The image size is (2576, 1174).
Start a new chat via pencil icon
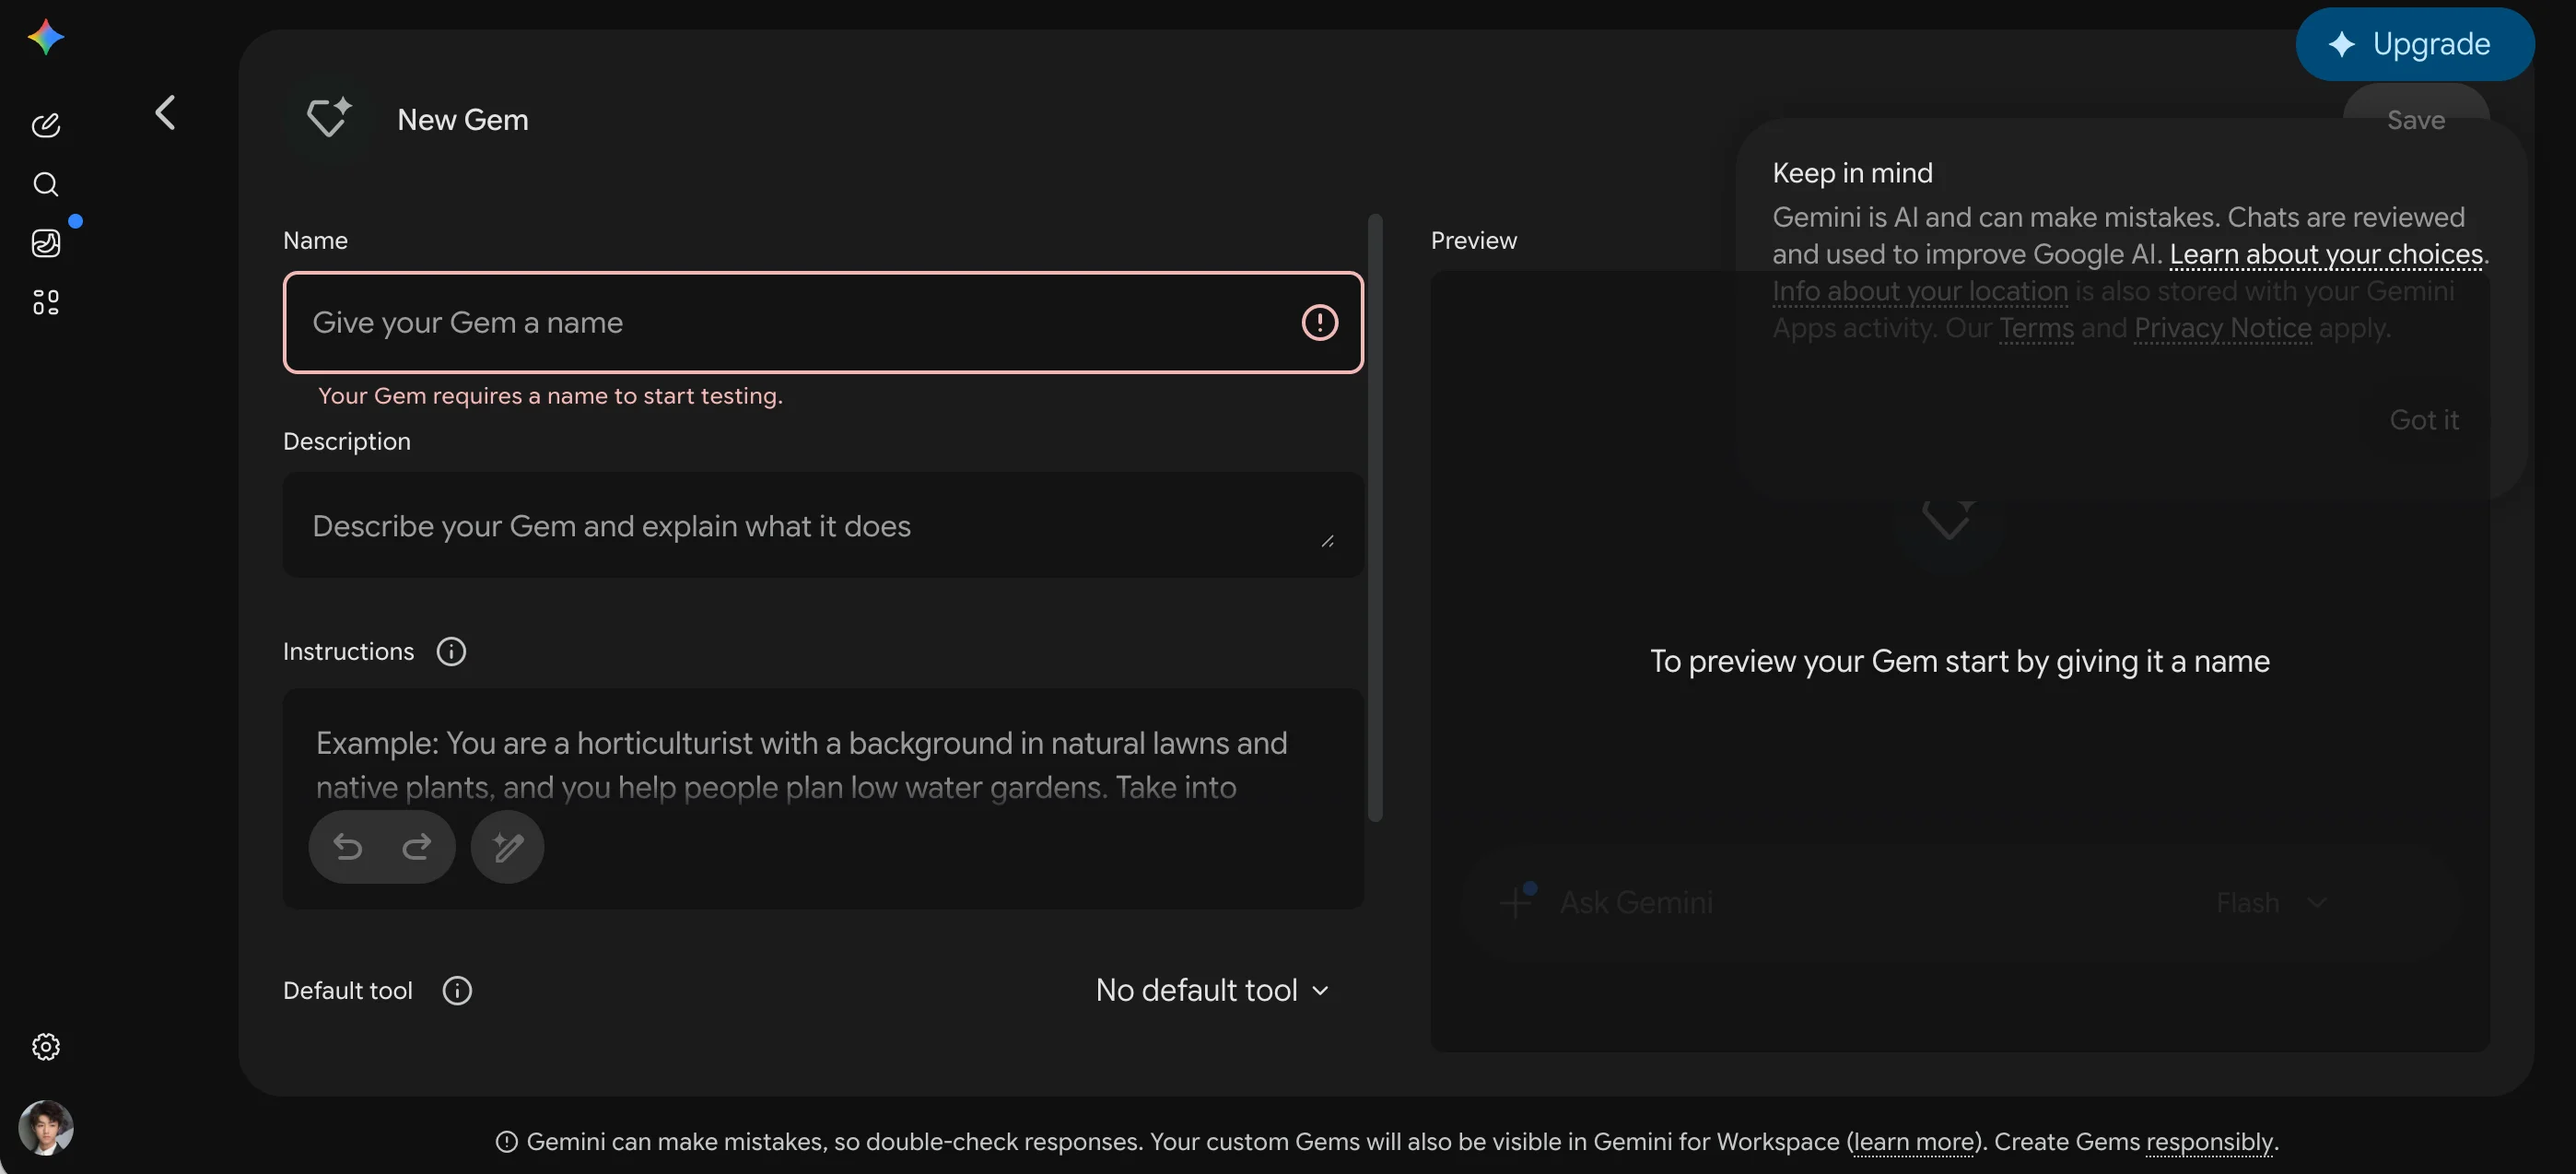(x=46, y=125)
